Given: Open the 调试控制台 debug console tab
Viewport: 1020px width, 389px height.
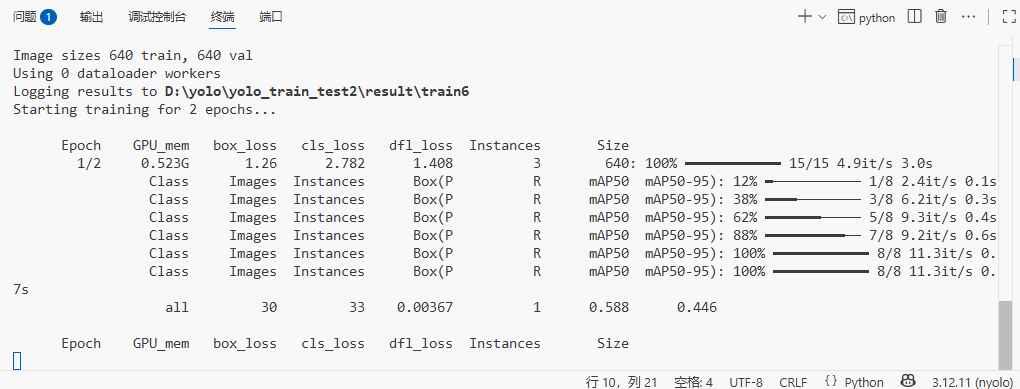Looking at the screenshot, I should coord(157,18).
